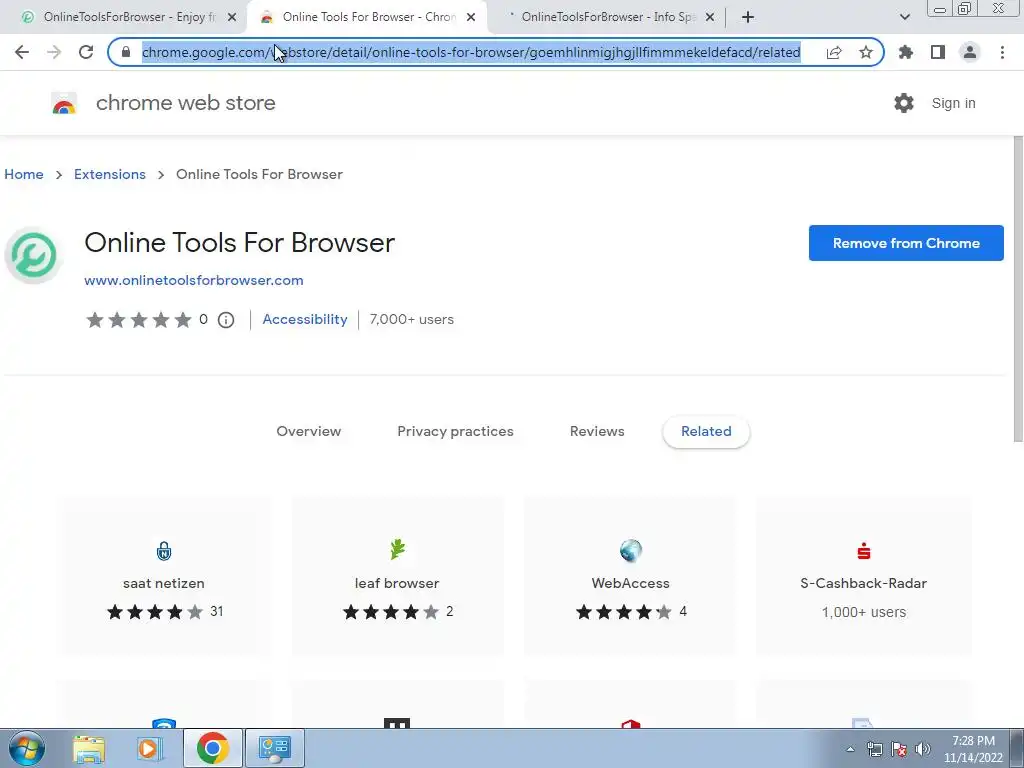Expand the tab search dropdown arrow
Screen dimensions: 1024x768
click(904, 17)
